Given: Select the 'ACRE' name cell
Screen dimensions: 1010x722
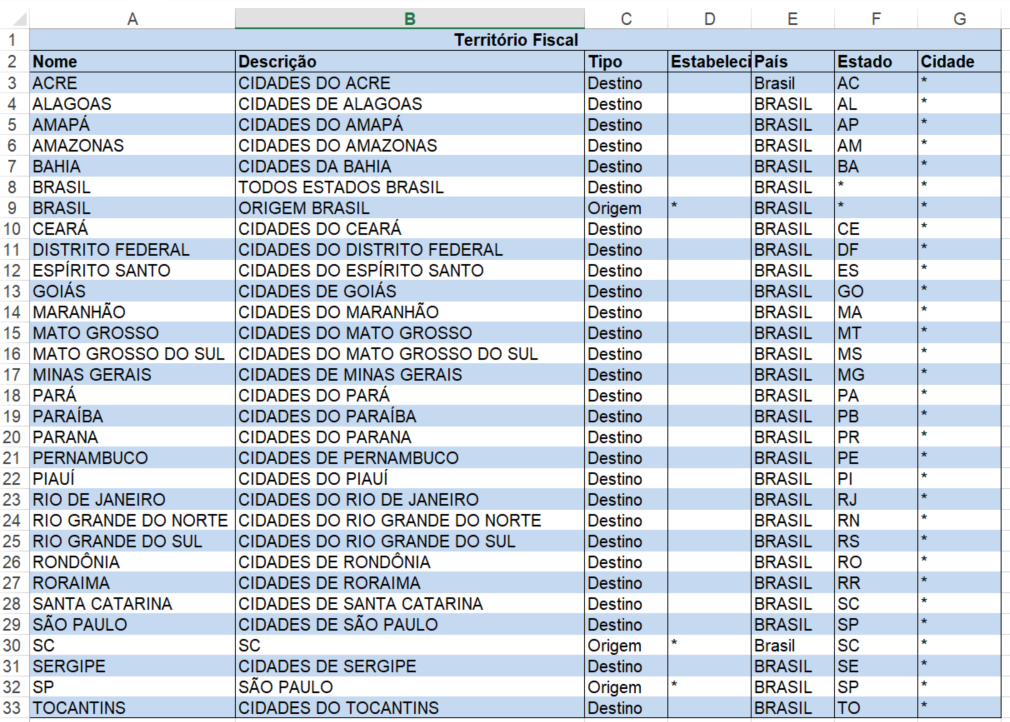Looking at the screenshot, I should pos(132,83).
